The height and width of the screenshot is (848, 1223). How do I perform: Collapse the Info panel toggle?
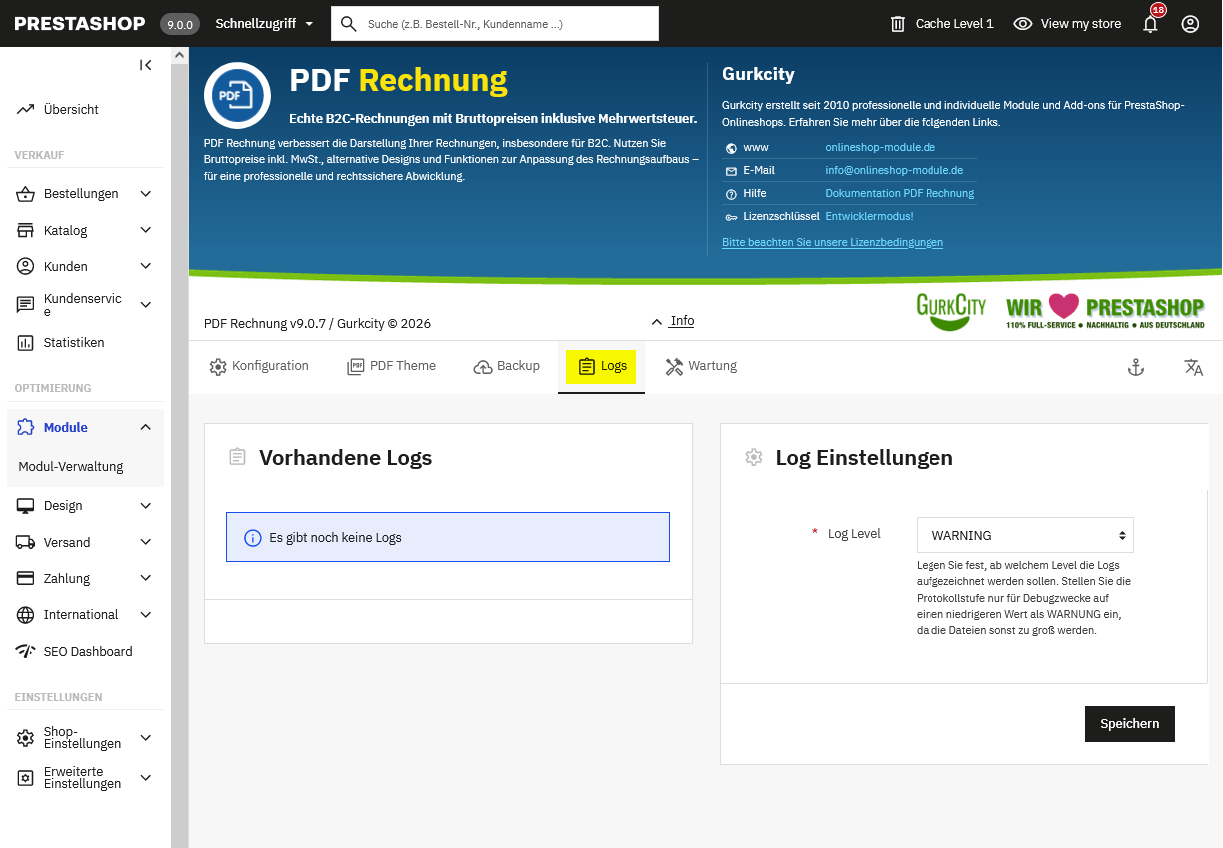[672, 322]
